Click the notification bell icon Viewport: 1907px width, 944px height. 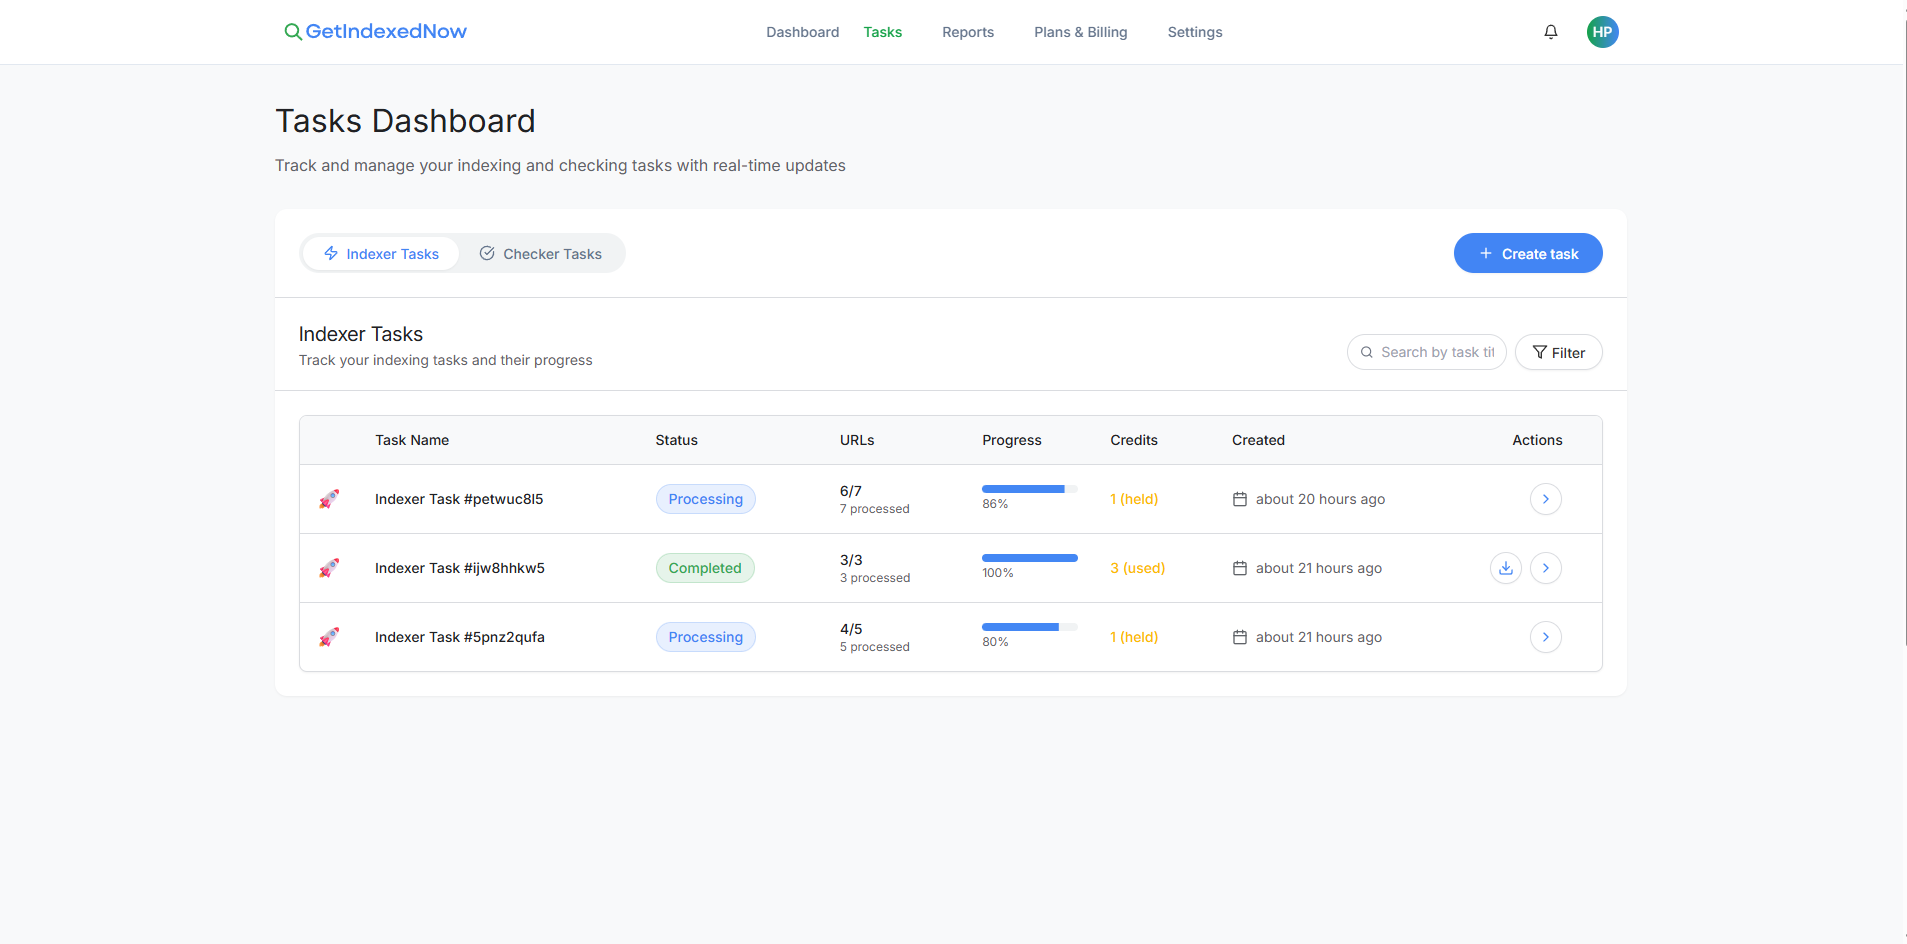[1551, 31]
